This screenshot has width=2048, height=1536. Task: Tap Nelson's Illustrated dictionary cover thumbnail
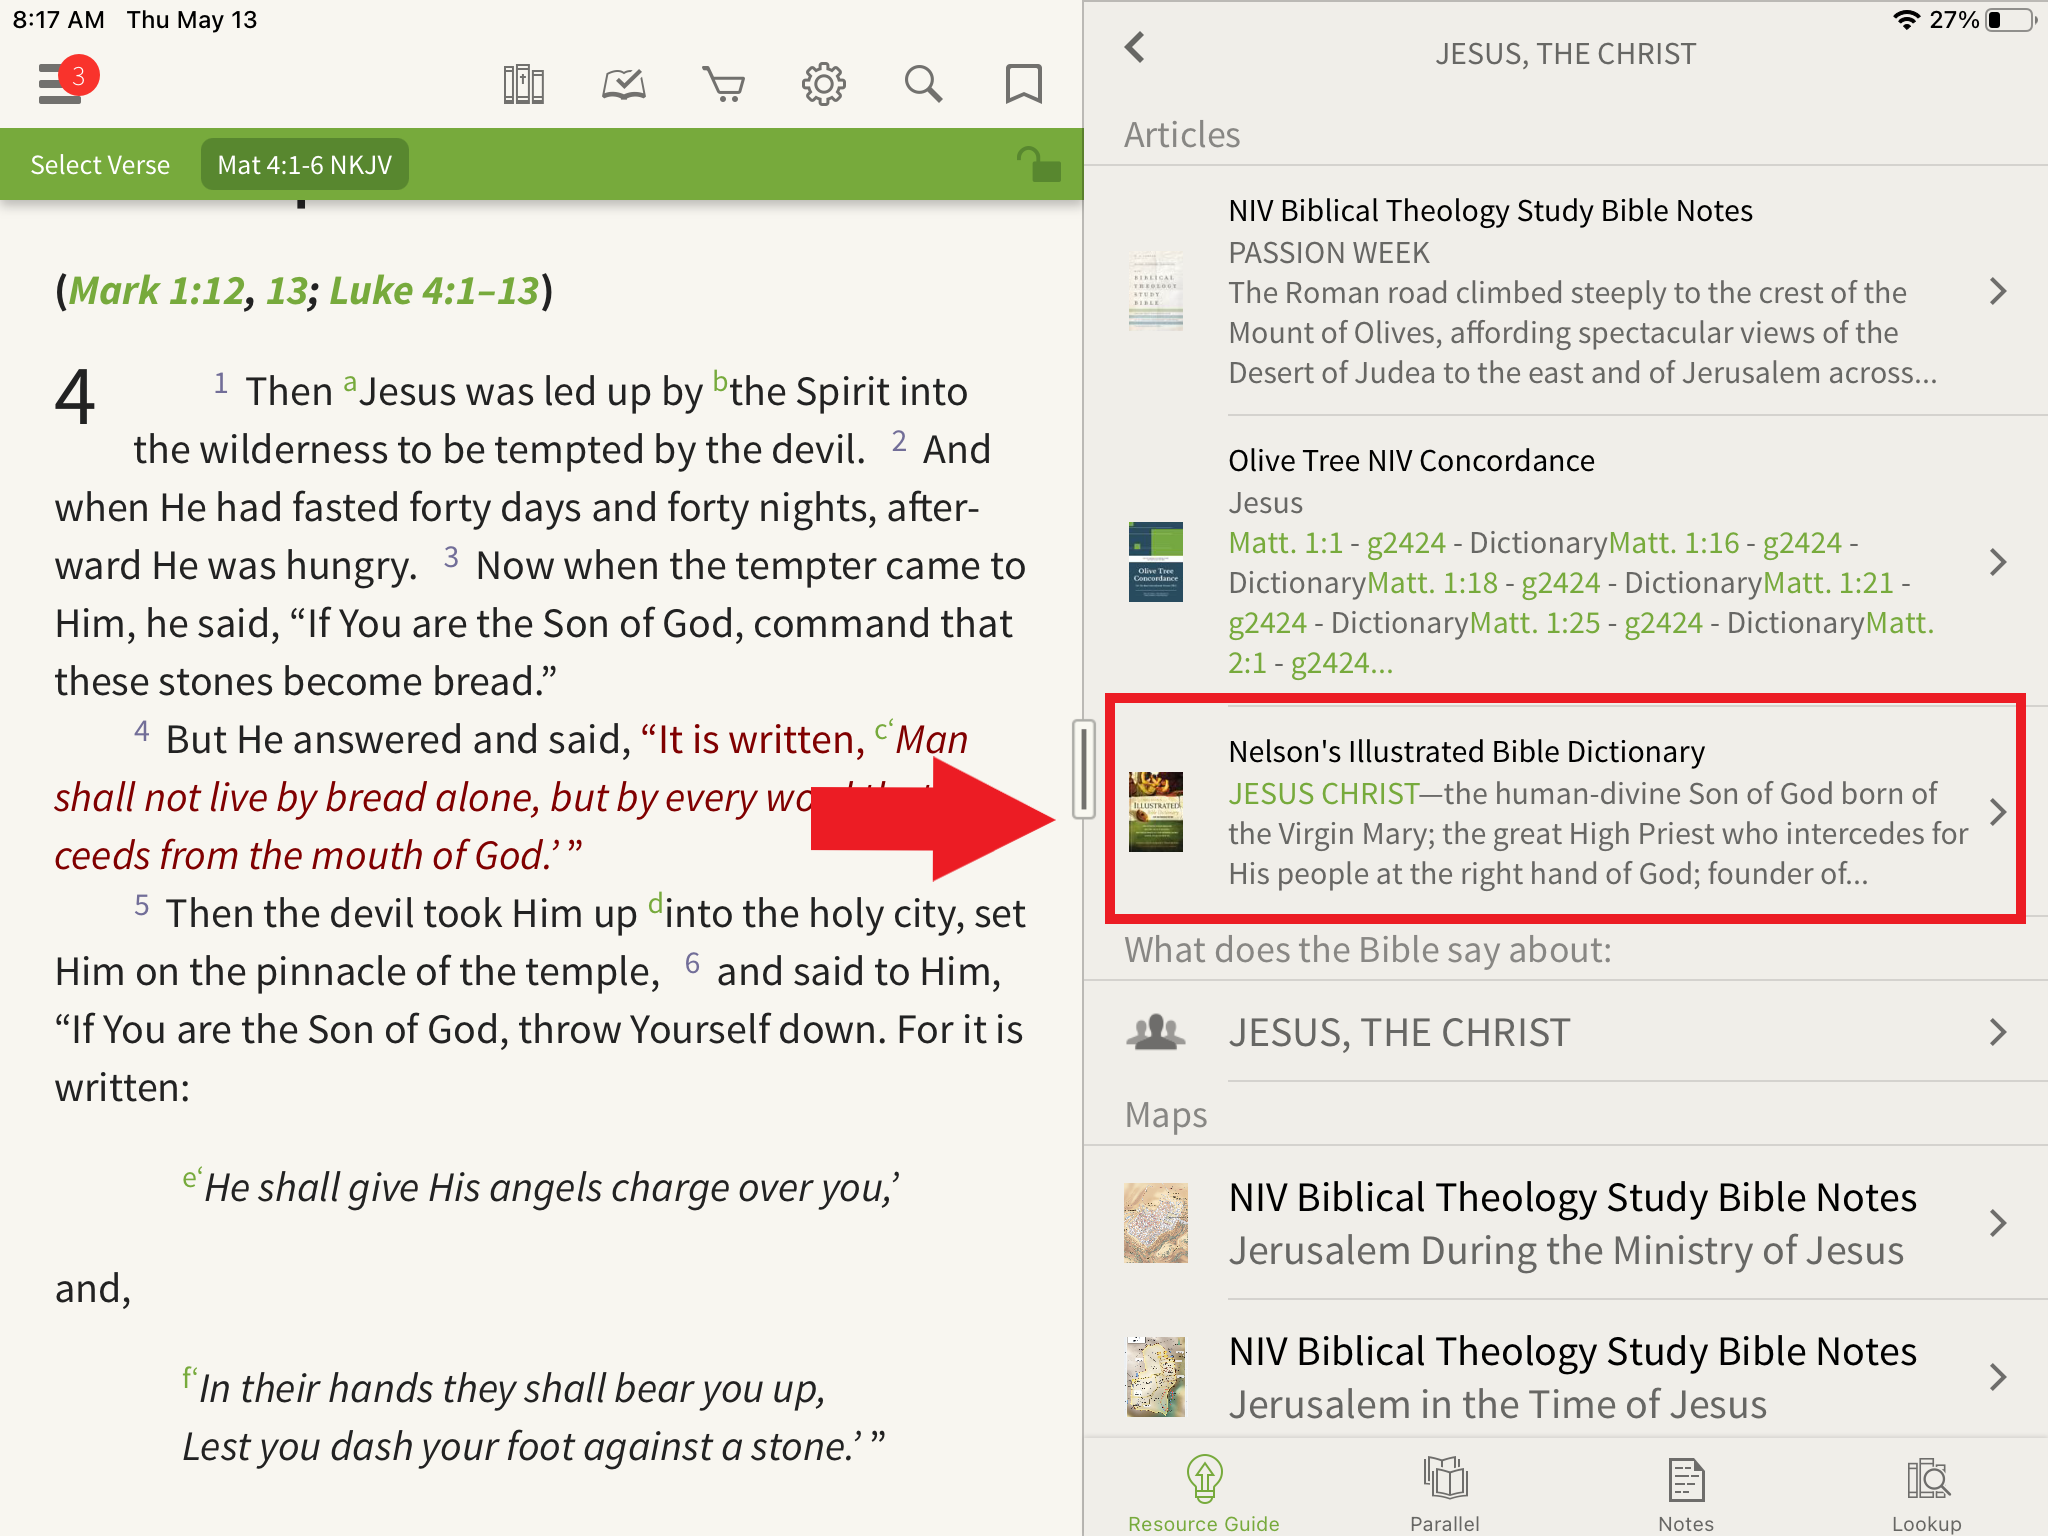point(1155,812)
